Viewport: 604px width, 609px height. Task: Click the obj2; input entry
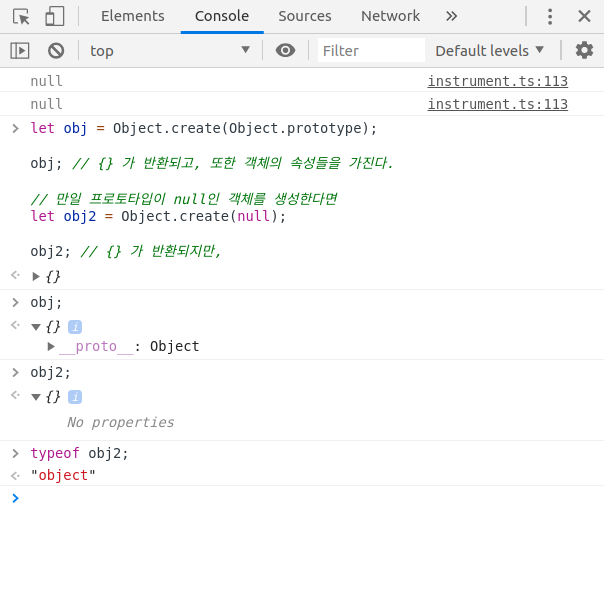(50, 372)
